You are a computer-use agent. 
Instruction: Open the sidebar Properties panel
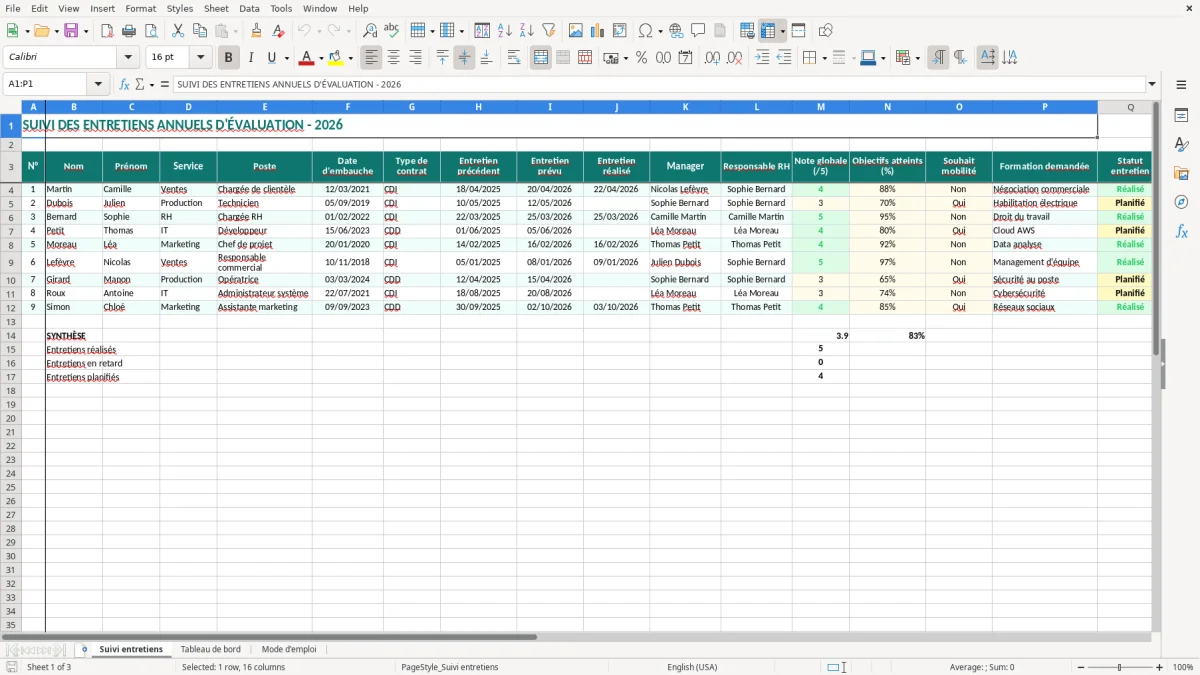click(x=1182, y=116)
